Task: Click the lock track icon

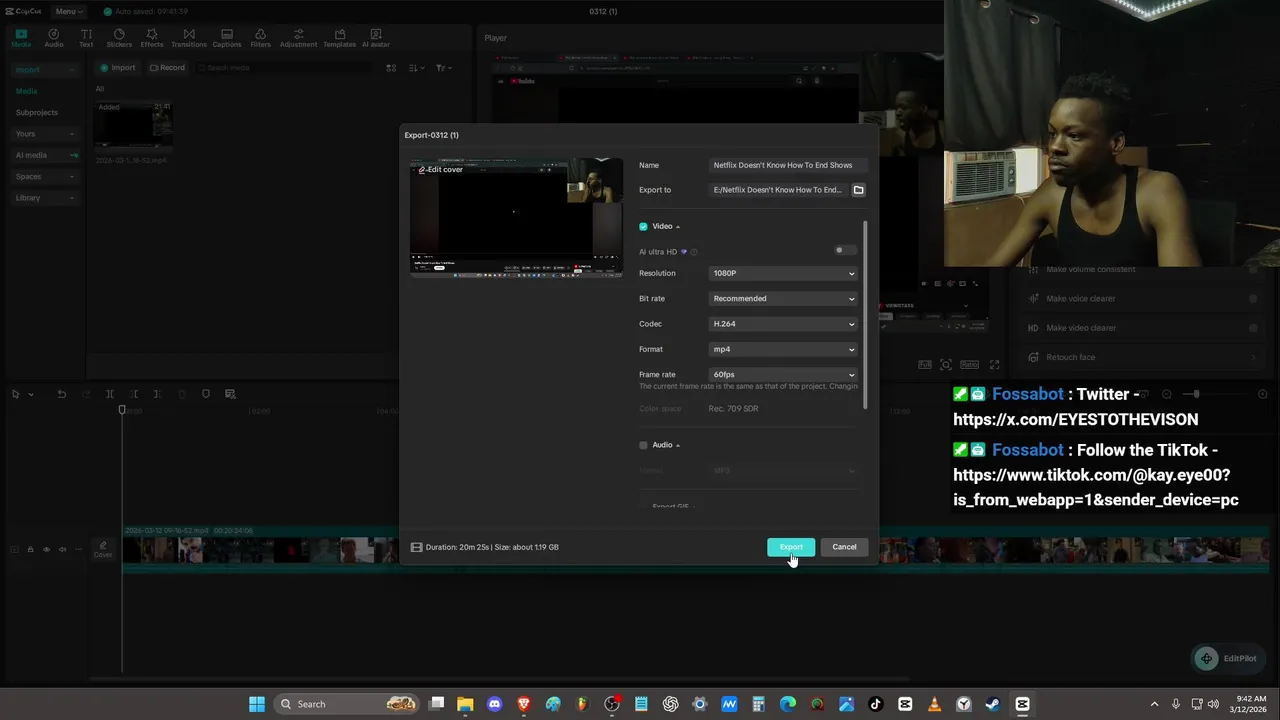Action: point(30,549)
